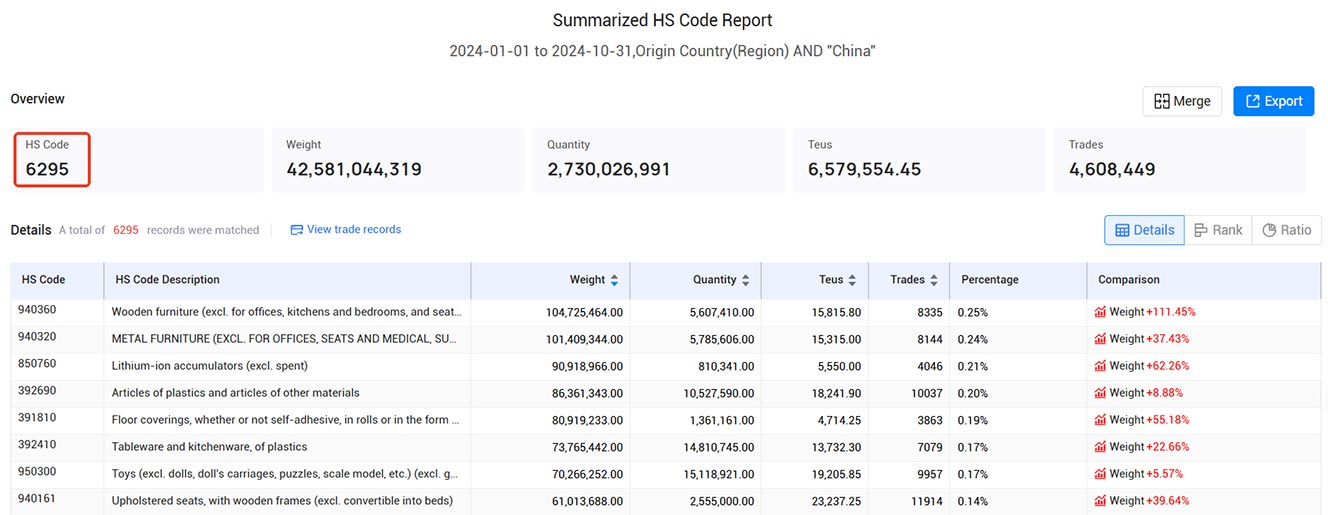Image resolution: width=1328 pixels, height=515 pixels.
Task: Switch to the Details view tab
Action: tap(1144, 230)
